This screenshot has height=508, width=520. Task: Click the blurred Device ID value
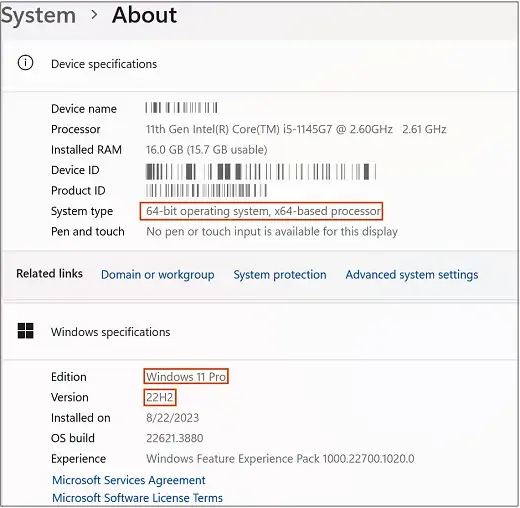[x=261, y=171]
